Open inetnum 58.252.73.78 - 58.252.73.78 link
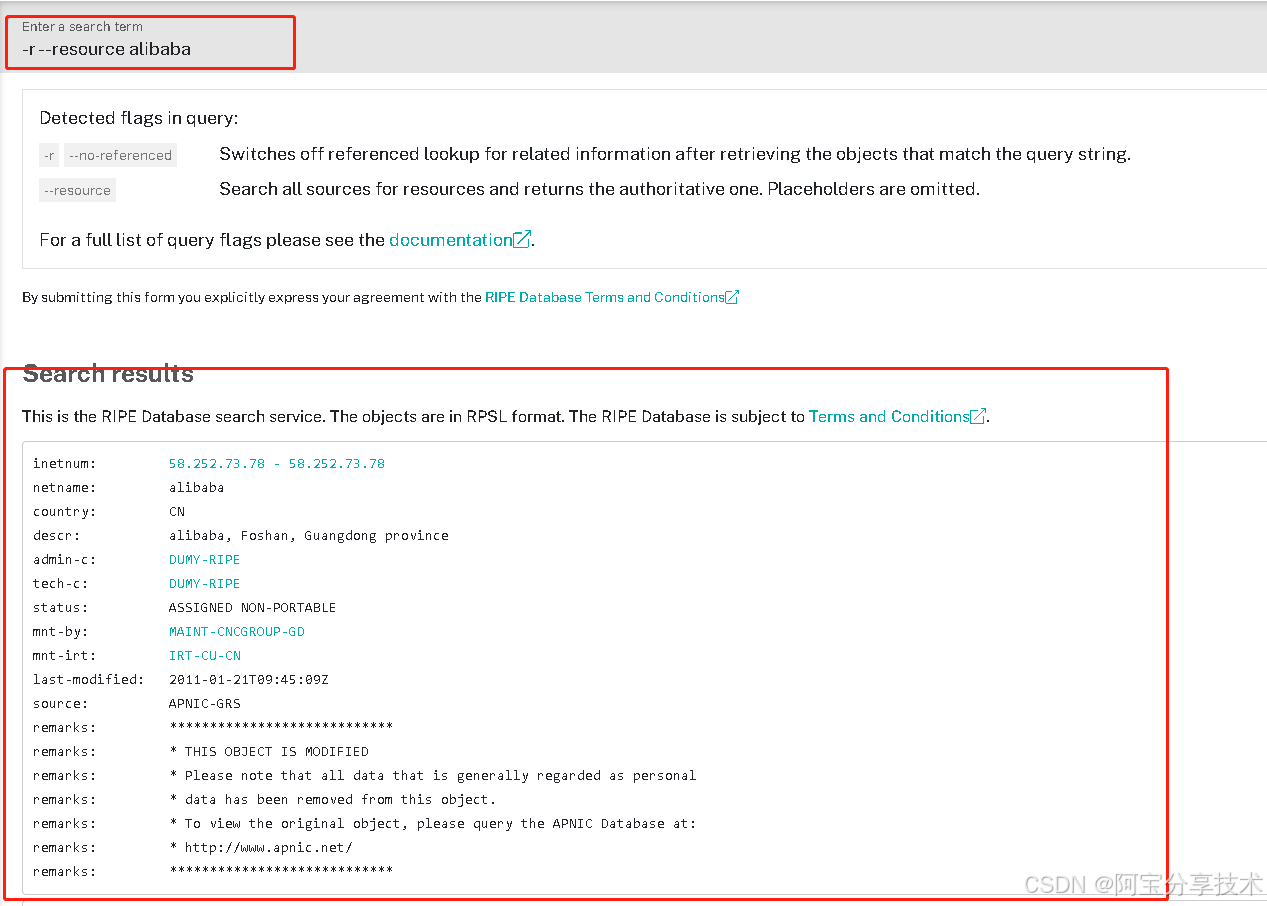The image size is (1267, 906). (277, 464)
